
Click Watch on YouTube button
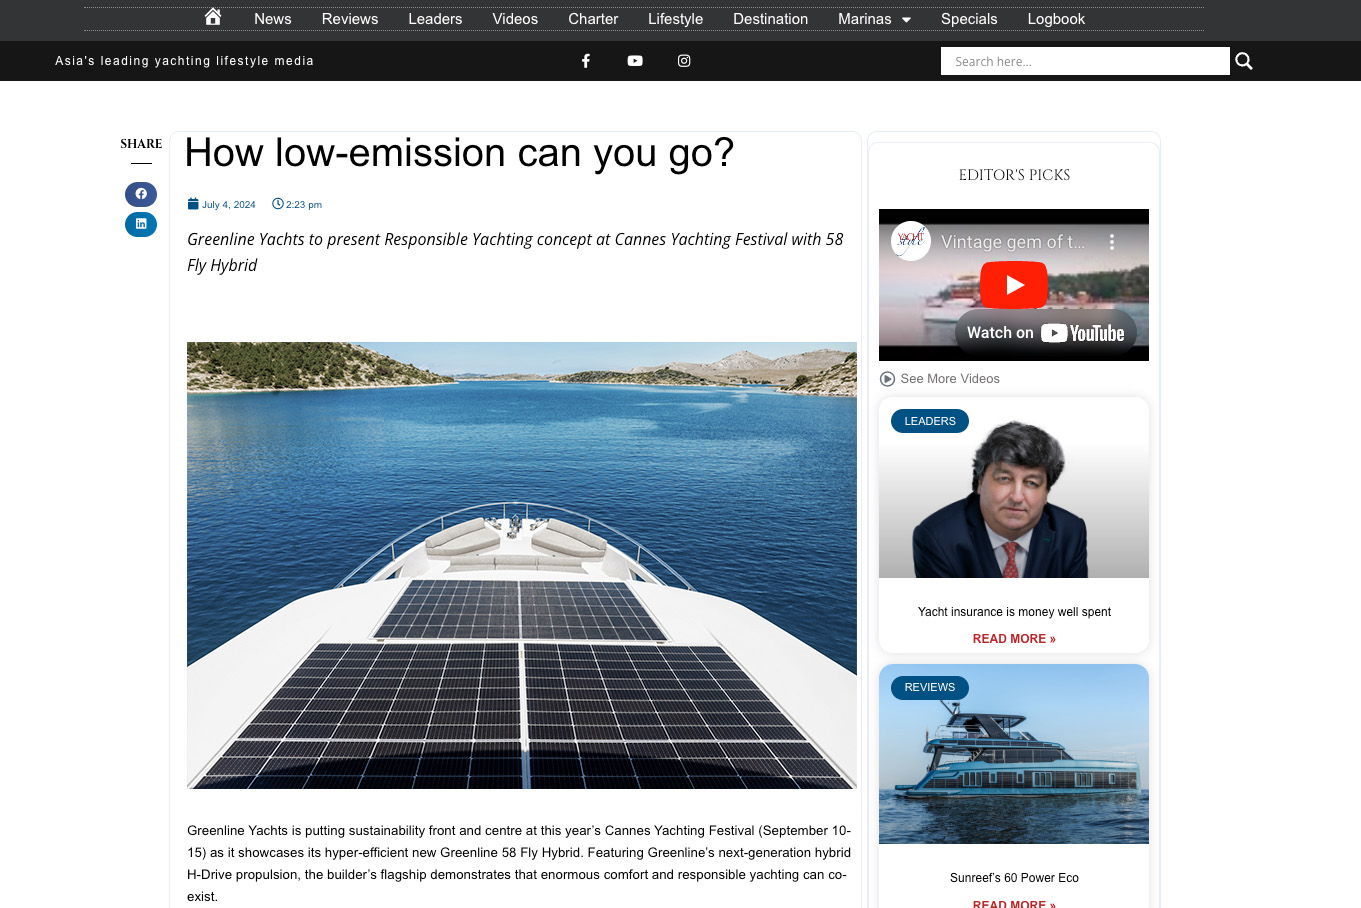pyautogui.click(x=1046, y=333)
